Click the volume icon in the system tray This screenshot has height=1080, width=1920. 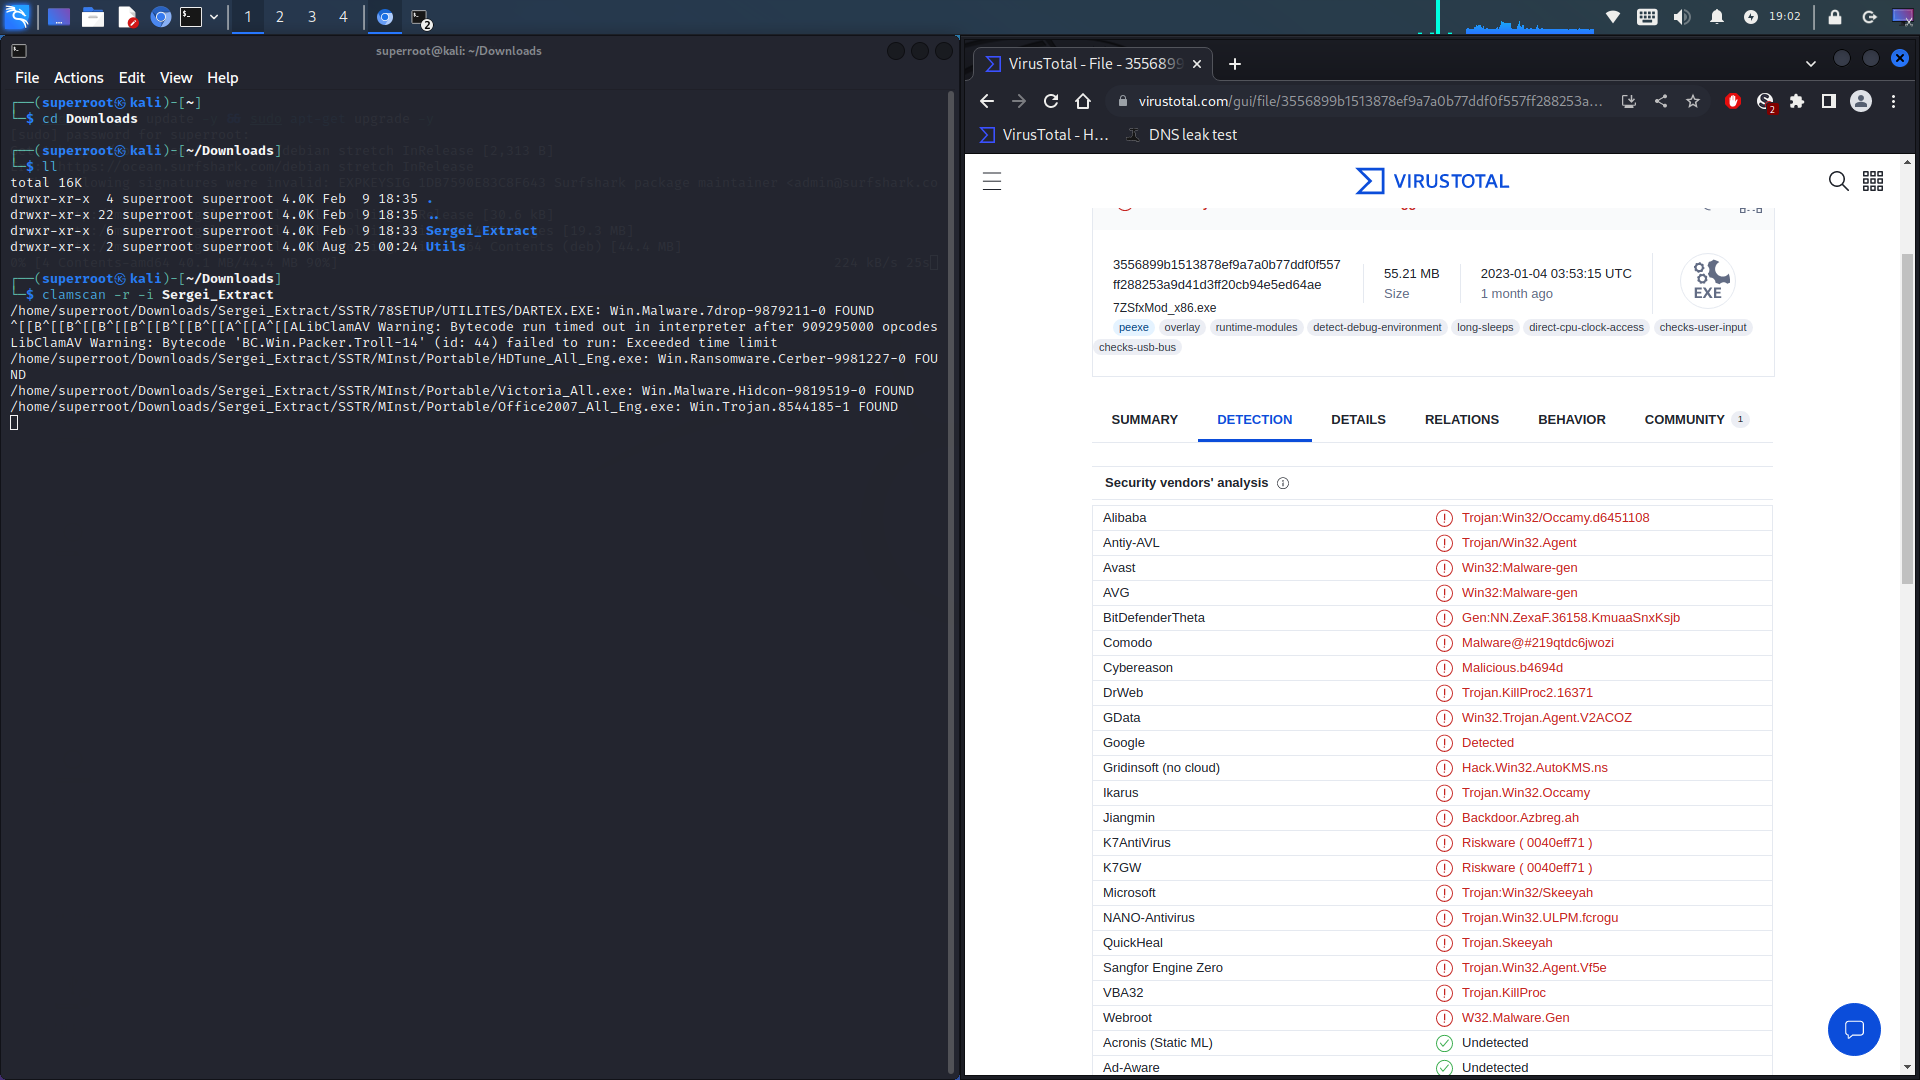click(x=1682, y=17)
